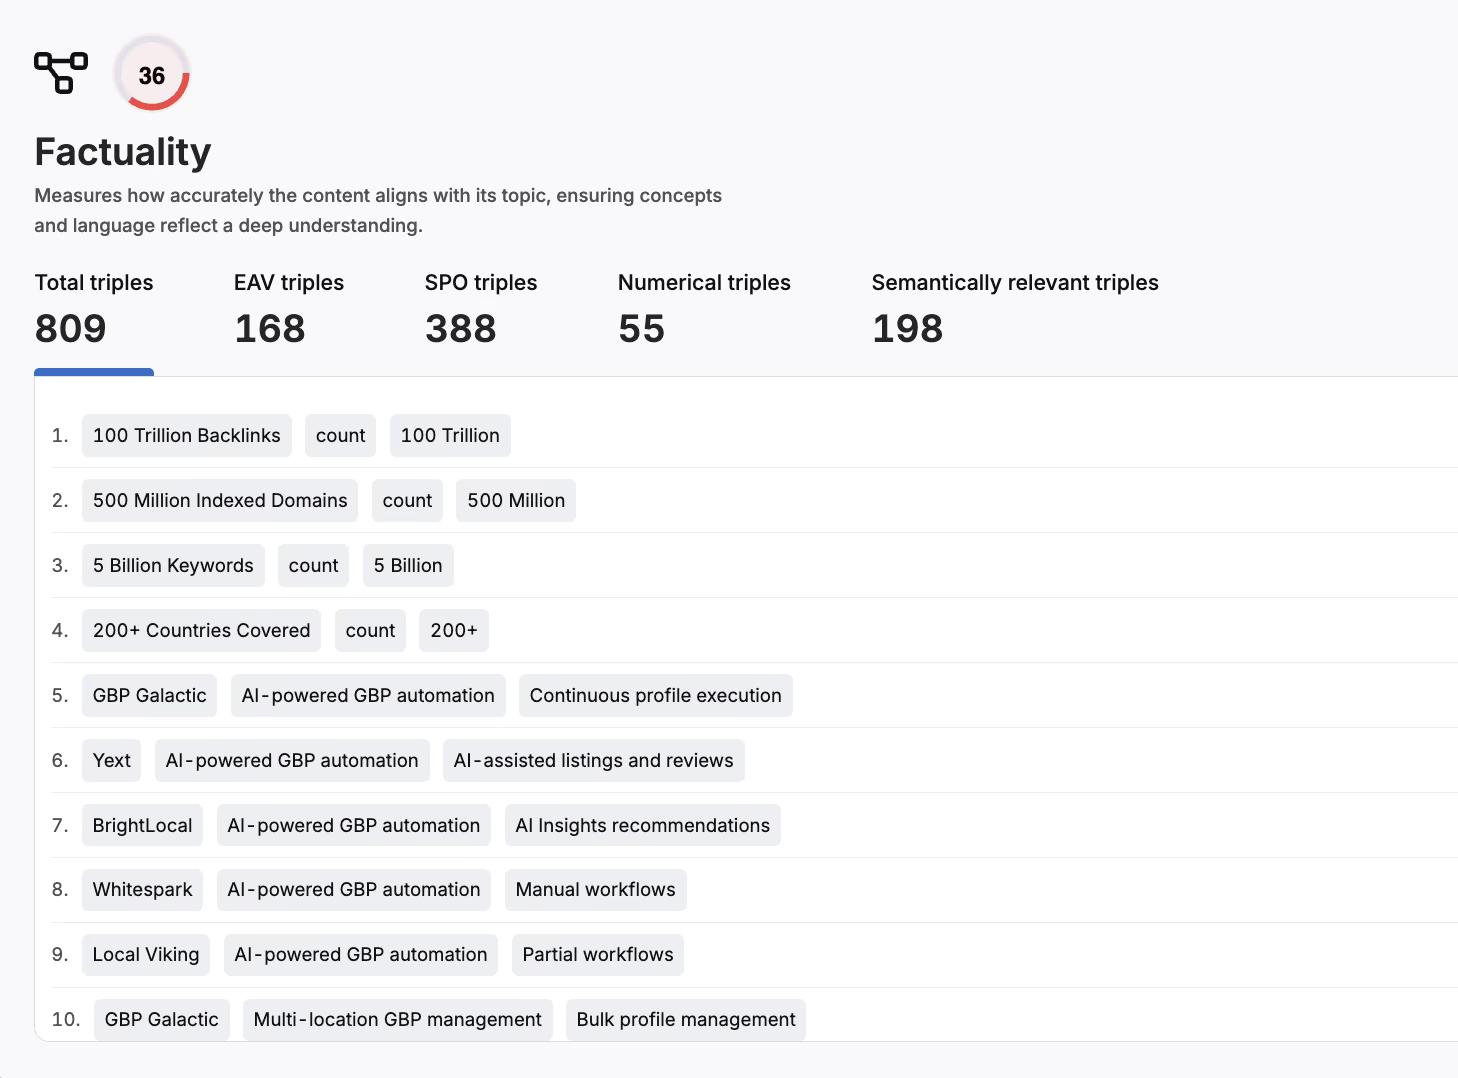Click '500 Million' value tag

[x=516, y=501]
